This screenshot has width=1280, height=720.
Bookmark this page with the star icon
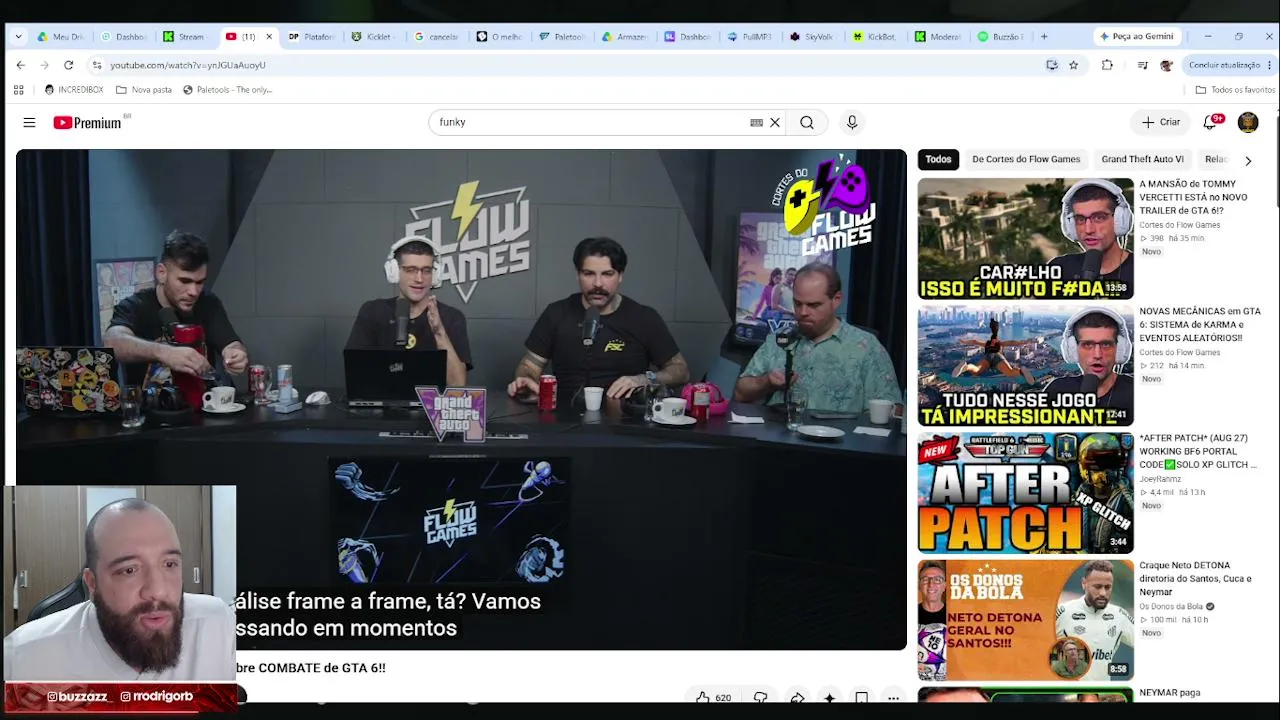point(1074,65)
